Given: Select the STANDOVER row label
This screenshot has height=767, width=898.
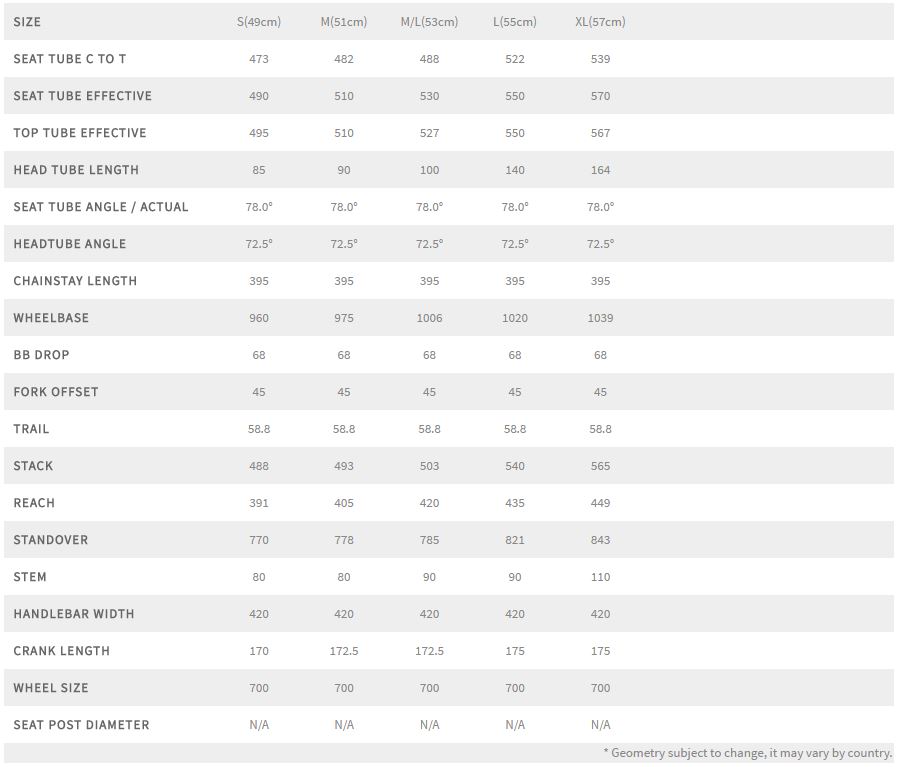Looking at the screenshot, I should pyautogui.click(x=51, y=540).
